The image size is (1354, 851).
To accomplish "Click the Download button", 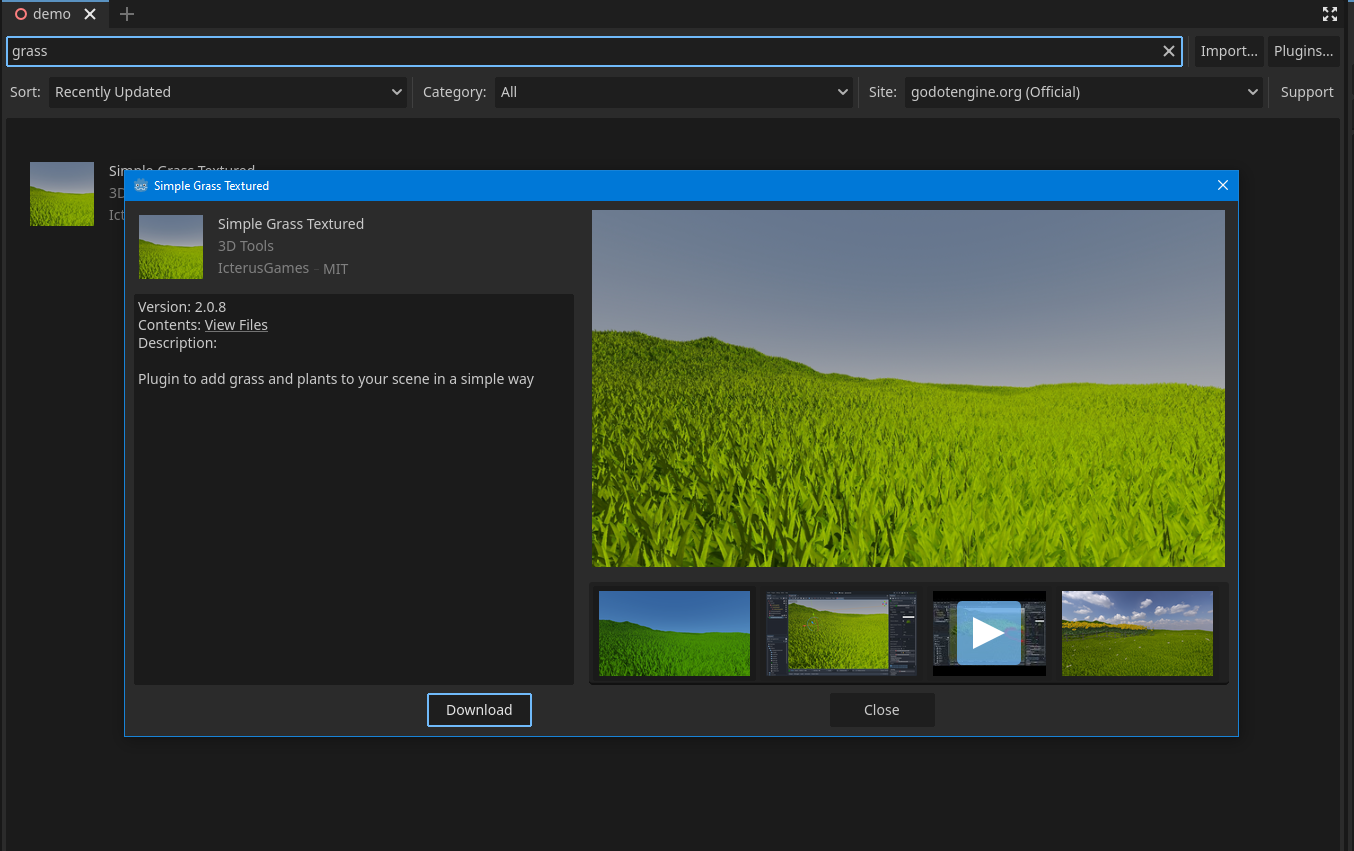I will pyautogui.click(x=479, y=710).
